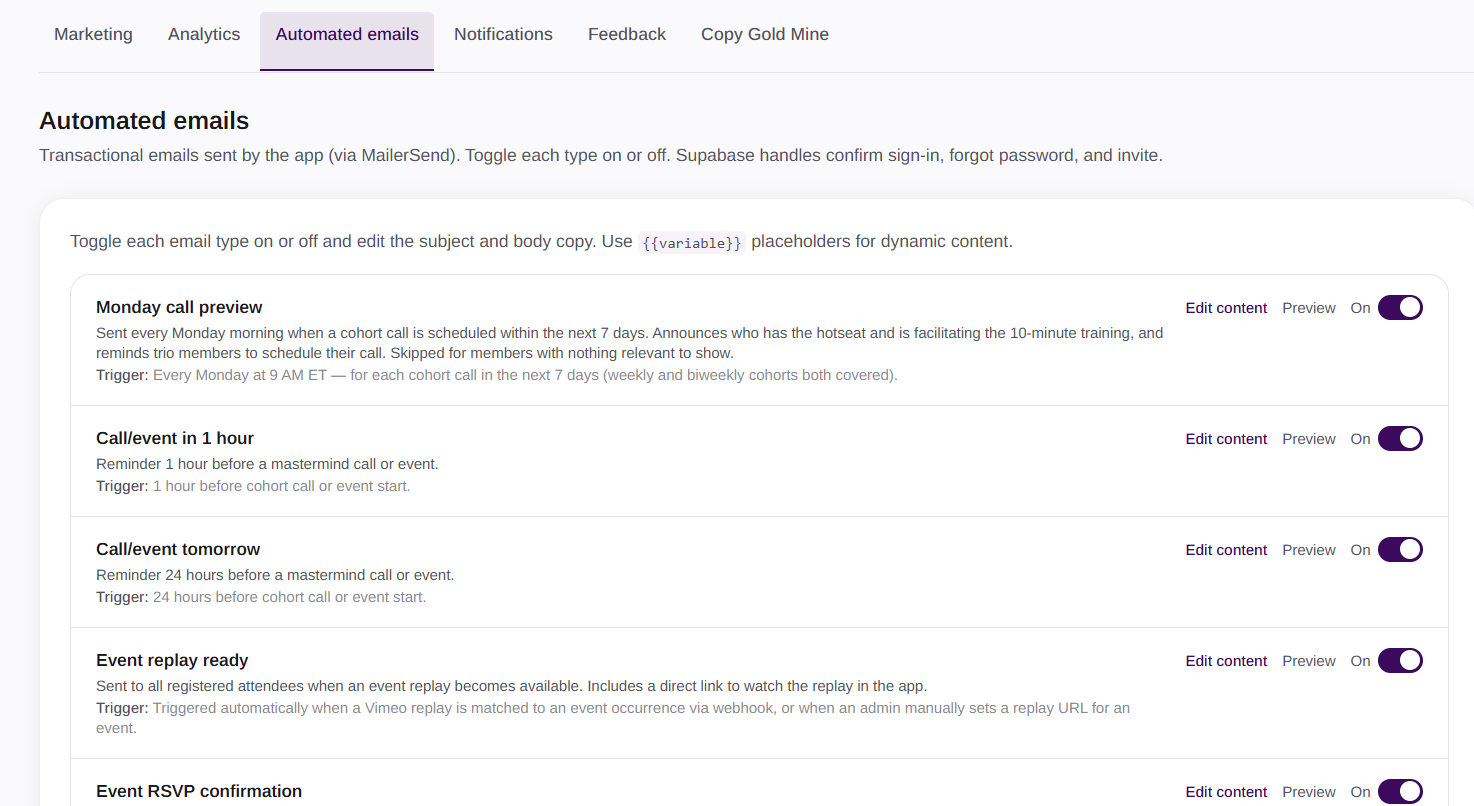
Task: Preview the Event replay ready email
Action: [1309, 661]
